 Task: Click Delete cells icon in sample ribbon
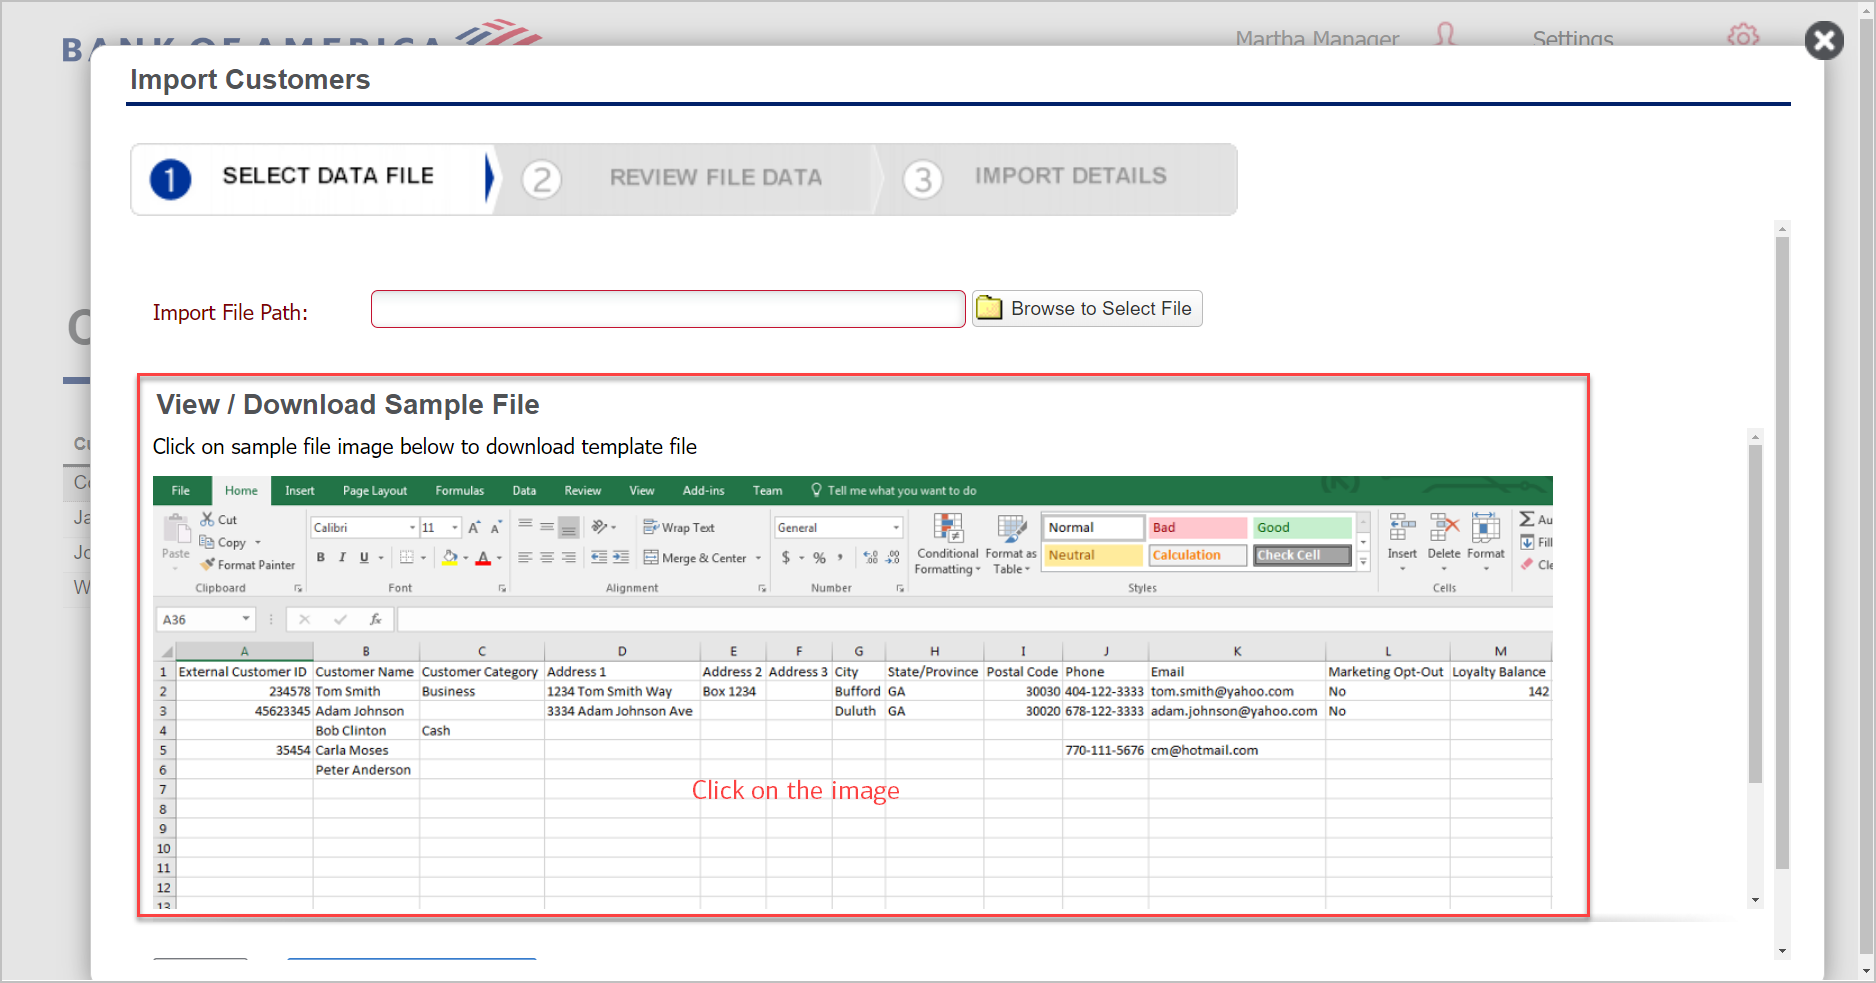1444,540
